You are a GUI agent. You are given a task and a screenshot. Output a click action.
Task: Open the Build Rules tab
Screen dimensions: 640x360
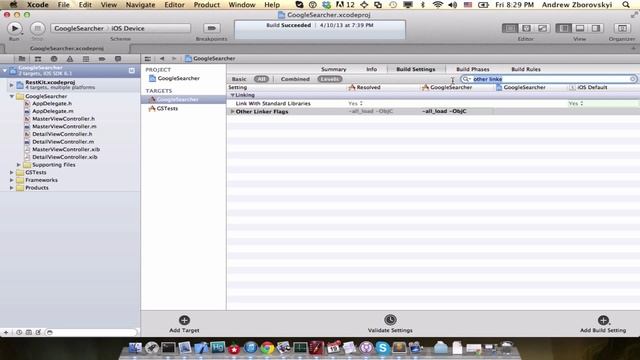526,69
